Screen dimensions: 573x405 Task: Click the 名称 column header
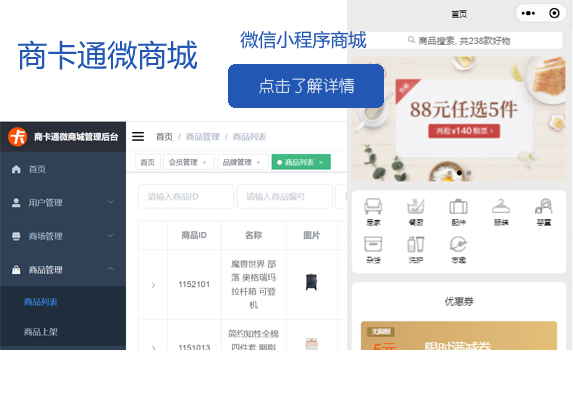click(254, 235)
